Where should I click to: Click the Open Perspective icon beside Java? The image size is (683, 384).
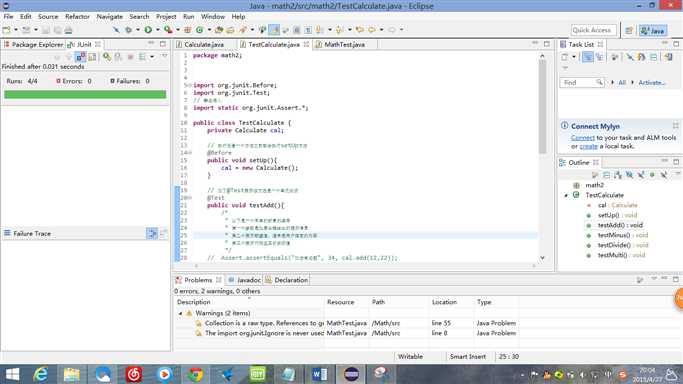(629, 30)
